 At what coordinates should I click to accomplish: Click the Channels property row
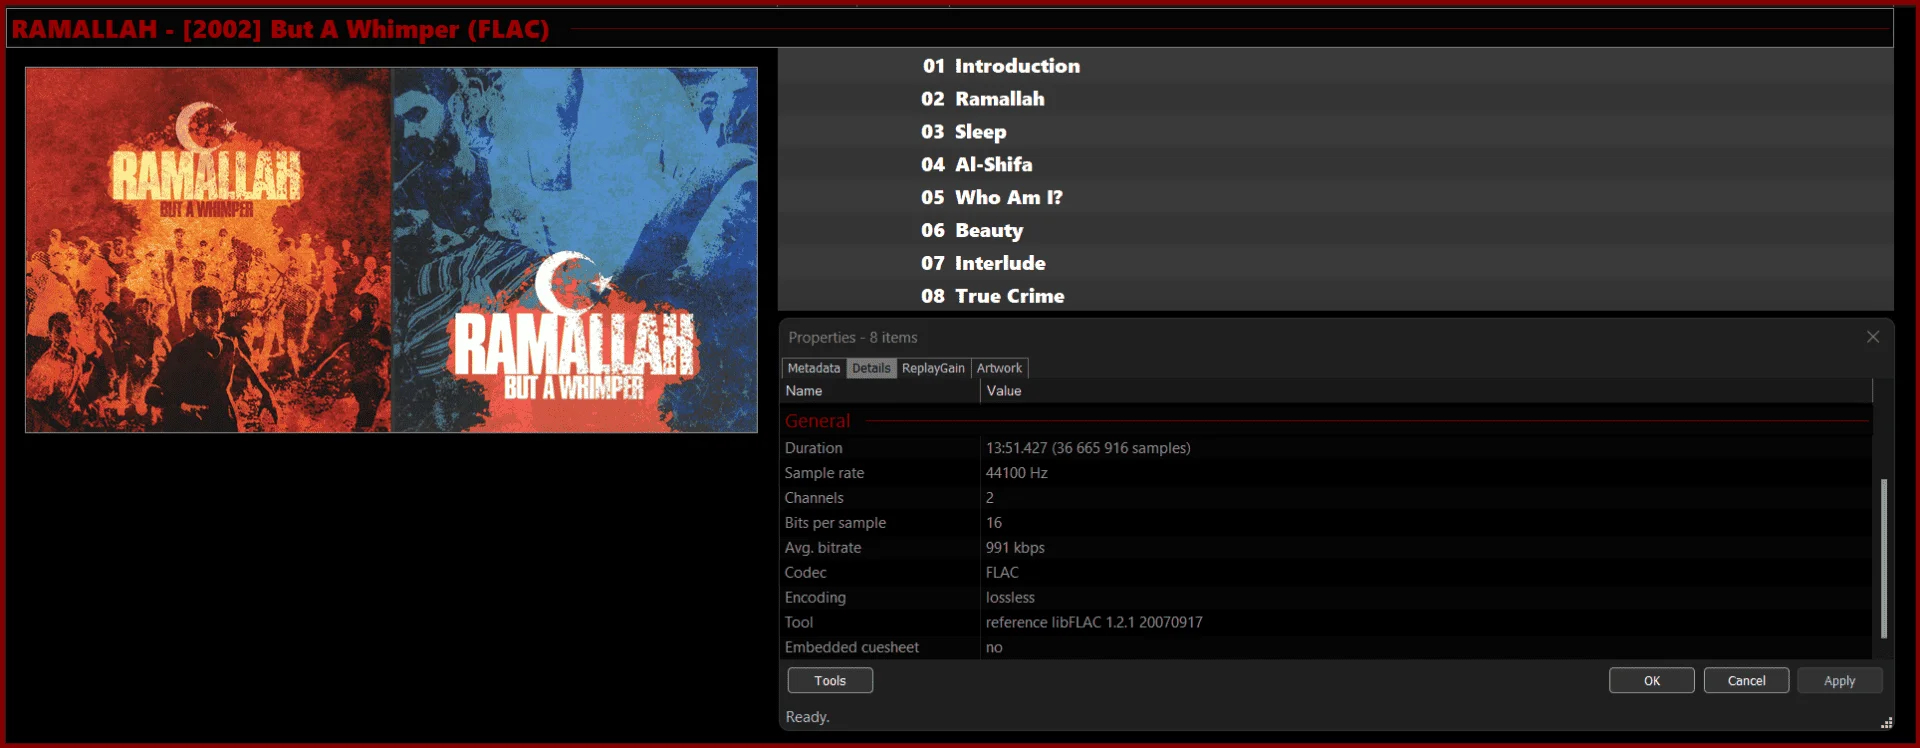1326,498
